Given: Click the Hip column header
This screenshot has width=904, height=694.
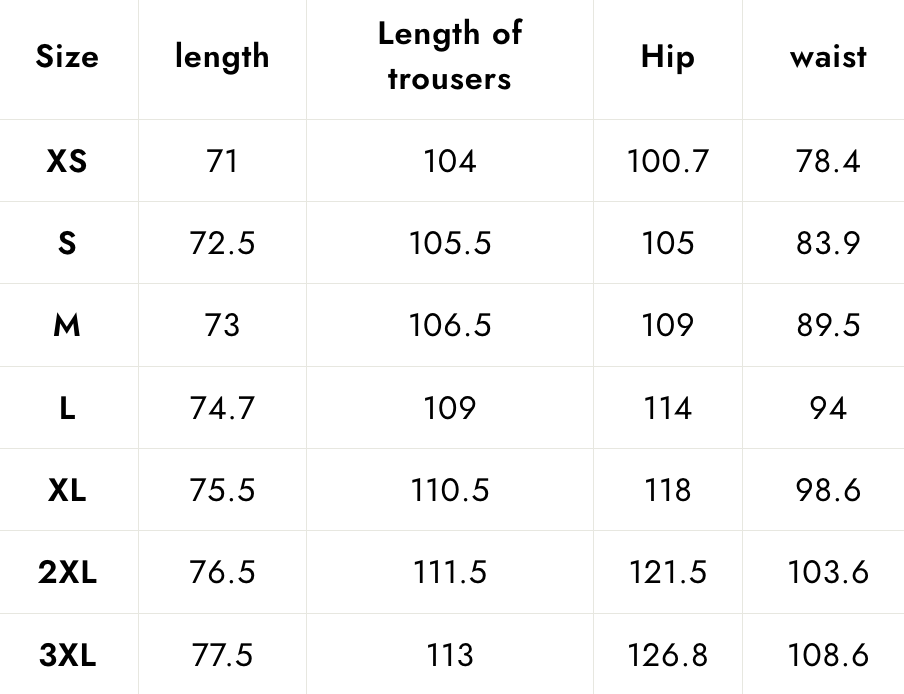Looking at the screenshot, I should point(668,56).
